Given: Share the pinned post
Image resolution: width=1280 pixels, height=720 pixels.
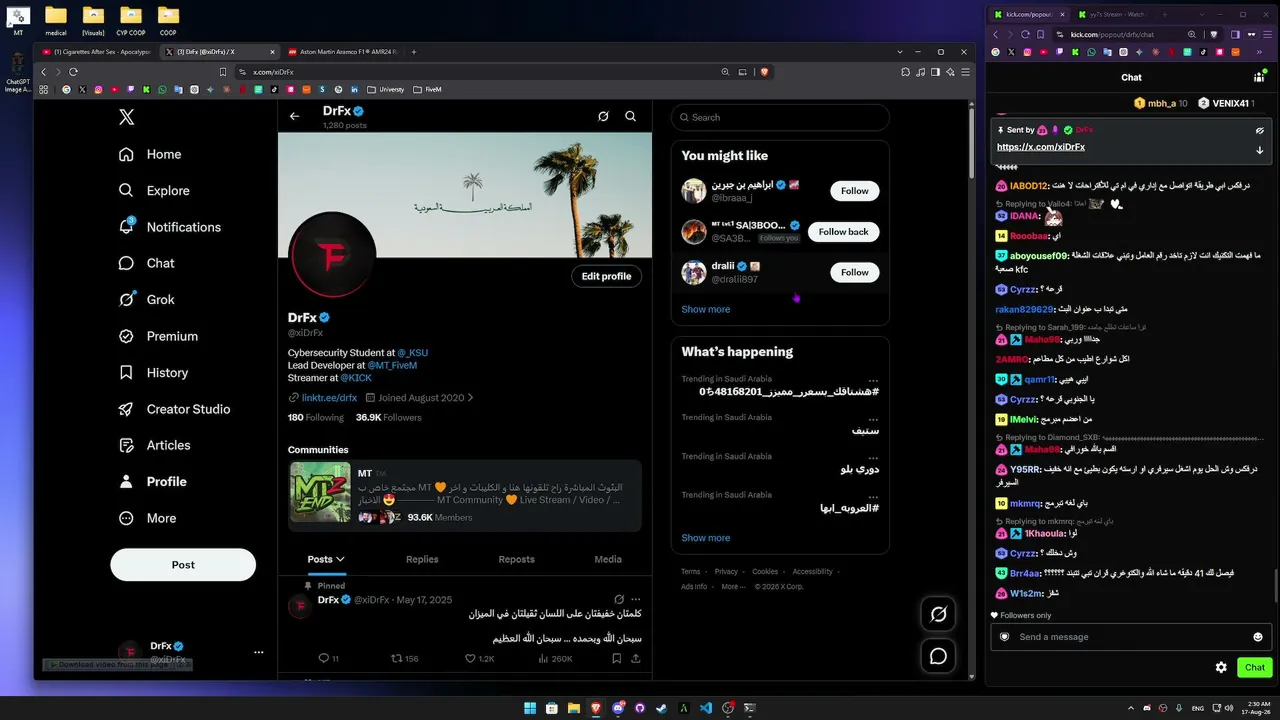Looking at the screenshot, I should 635,658.
